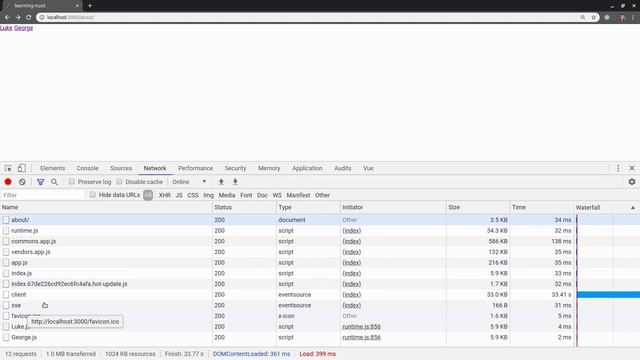Open runtime.js initiator (index) link
This screenshot has height=360, width=640.
tap(352, 231)
